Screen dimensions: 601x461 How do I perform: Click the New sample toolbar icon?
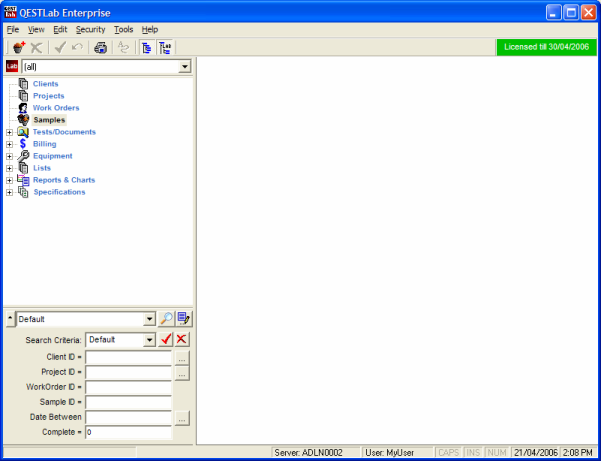[19, 48]
